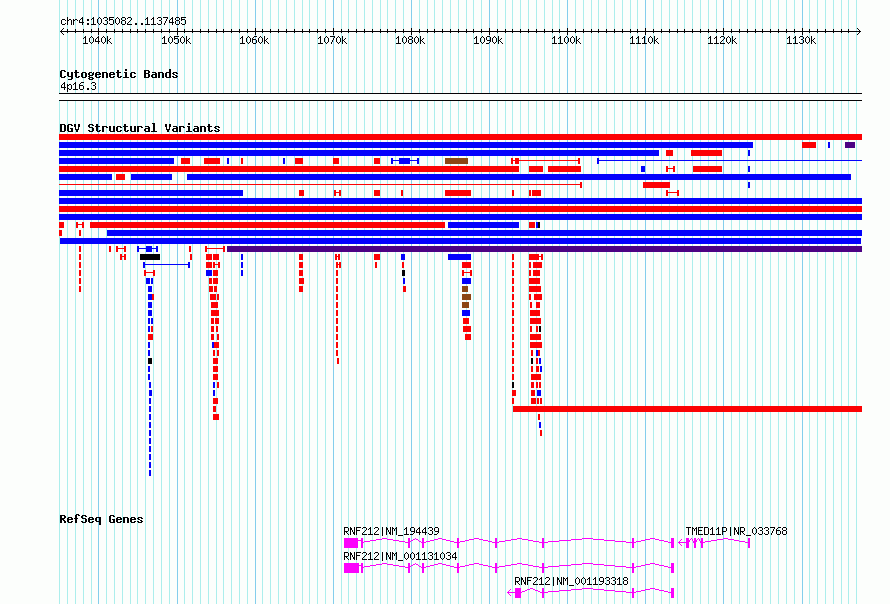The width and height of the screenshot is (890, 604).
Task: Select the RNF212|NM_001131034 gene label
Action: (x=400, y=556)
